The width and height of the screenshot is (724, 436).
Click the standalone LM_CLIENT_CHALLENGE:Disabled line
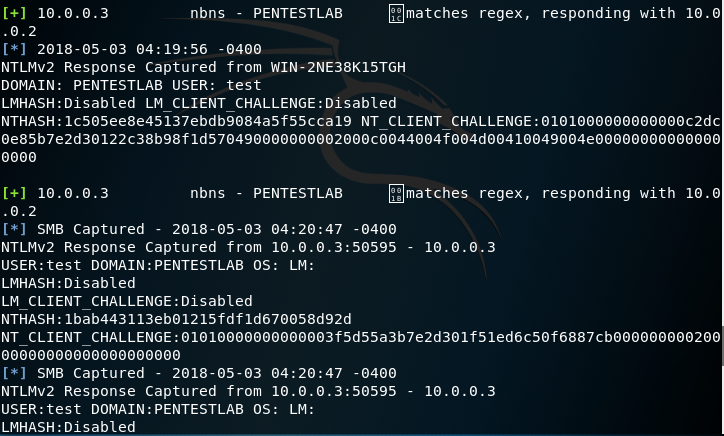(x=126, y=302)
